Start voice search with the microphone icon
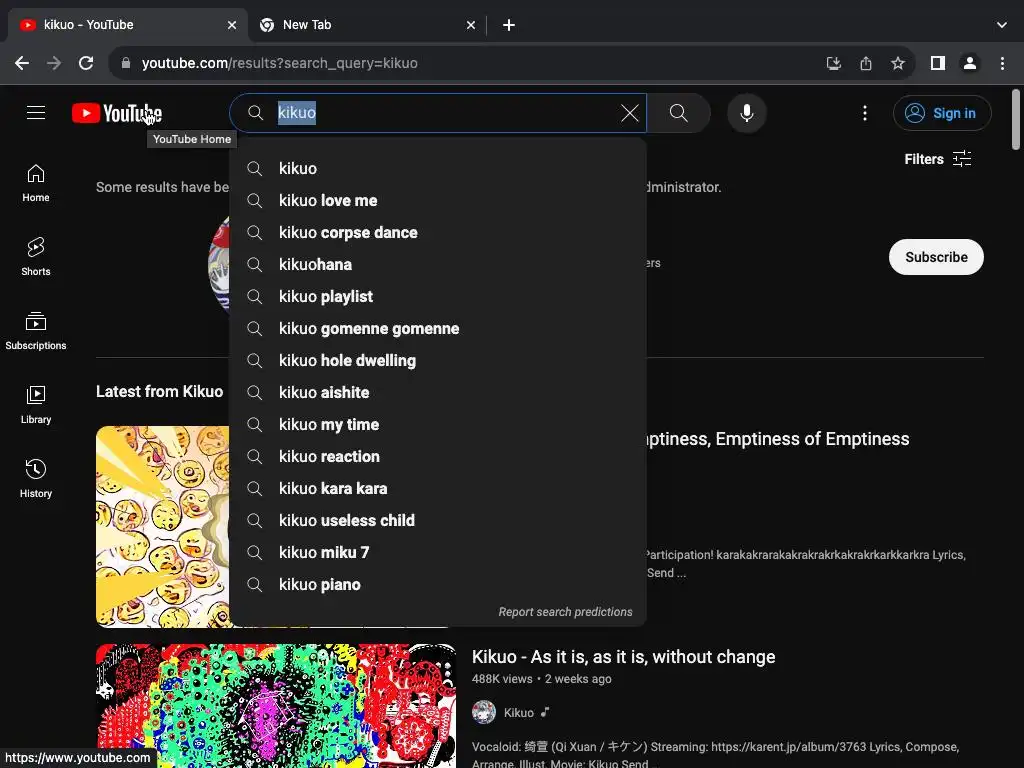This screenshot has width=1024, height=768. pyautogui.click(x=746, y=113)
